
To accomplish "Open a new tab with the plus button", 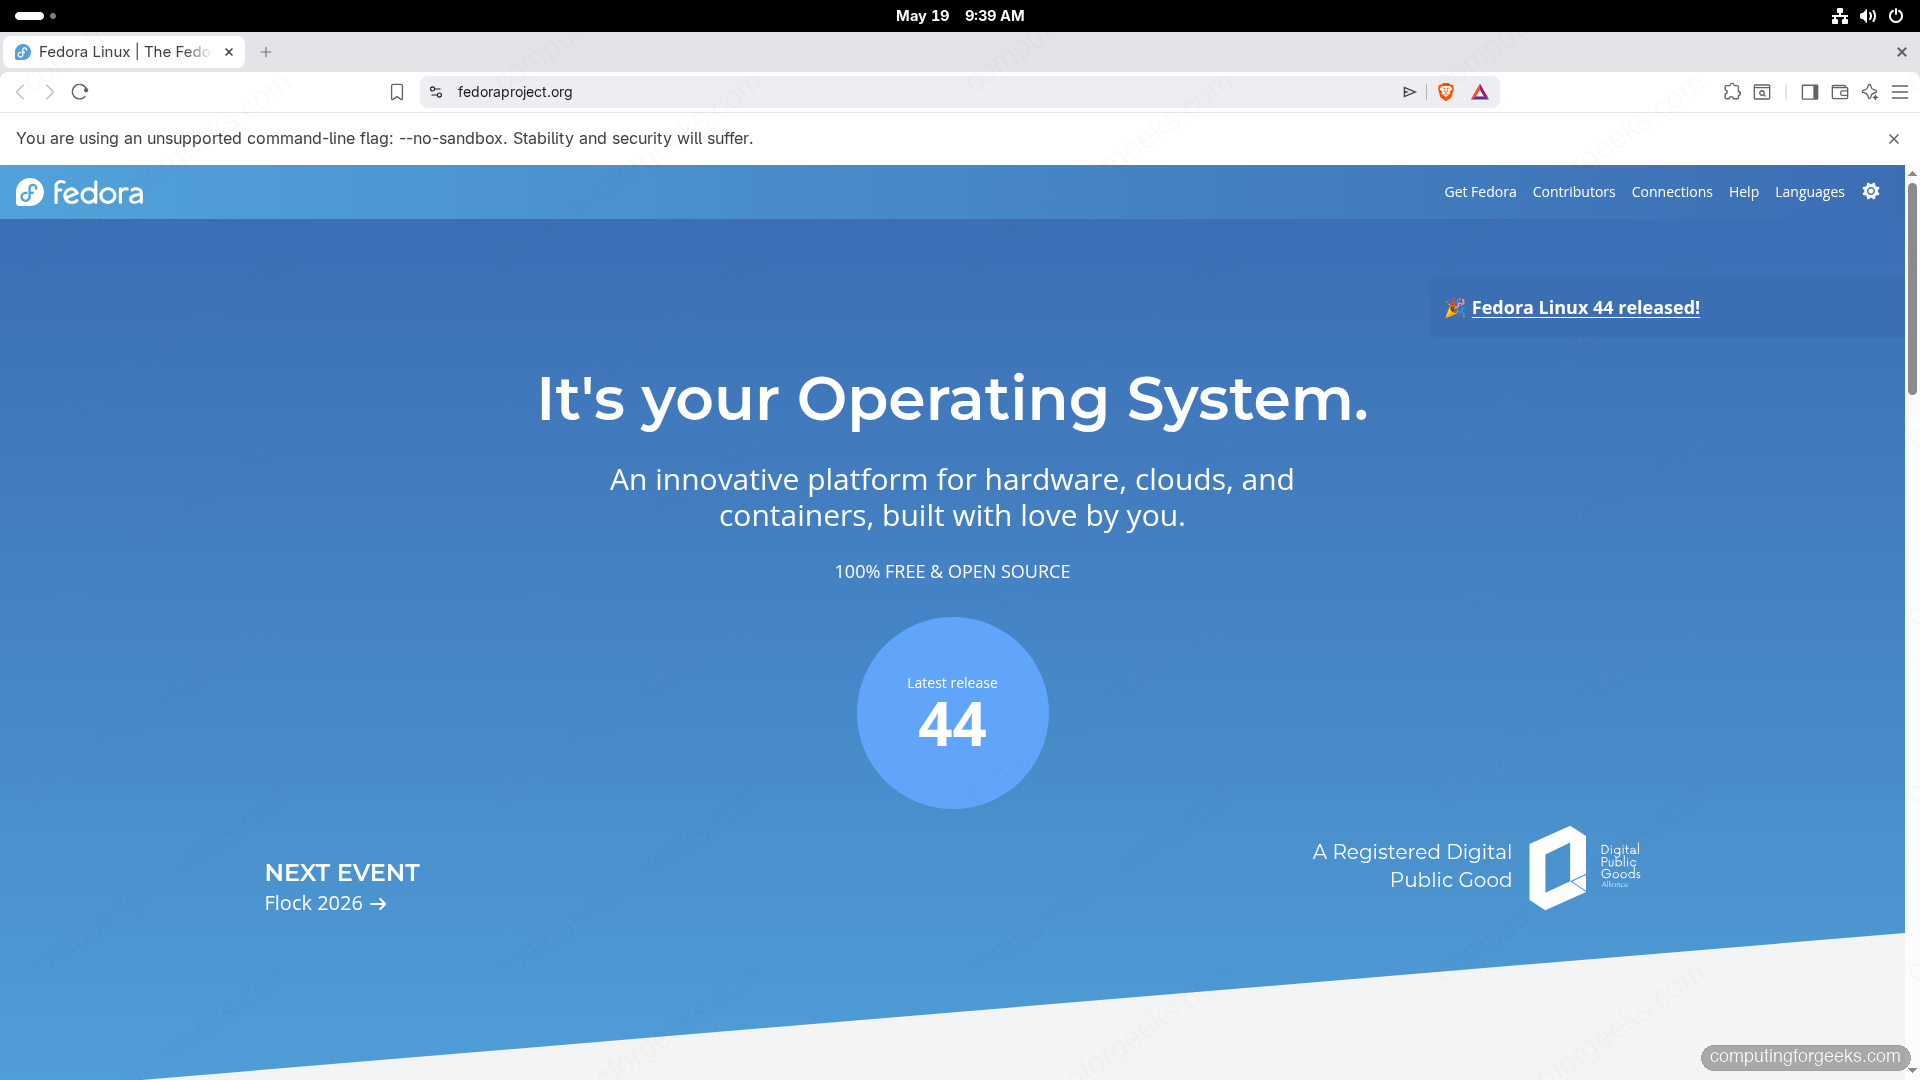I will click(x=266, y=52).
